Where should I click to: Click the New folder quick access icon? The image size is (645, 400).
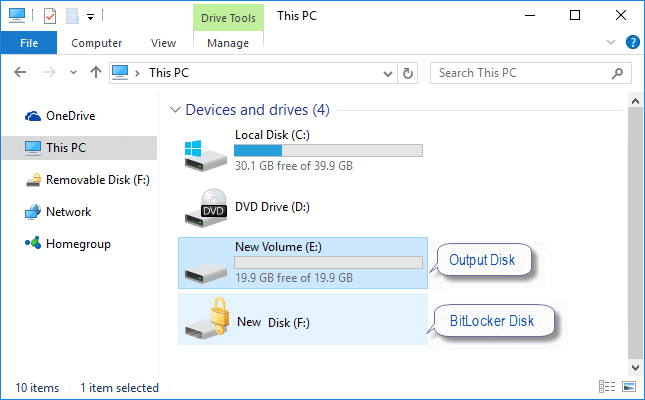72,16
